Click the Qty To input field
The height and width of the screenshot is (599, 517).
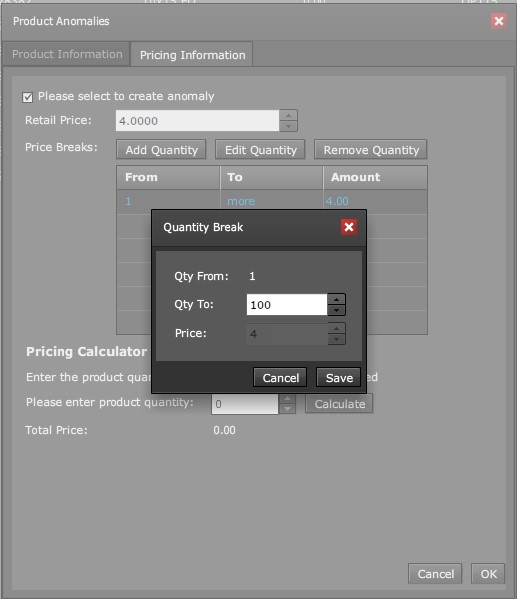[287, 304]
